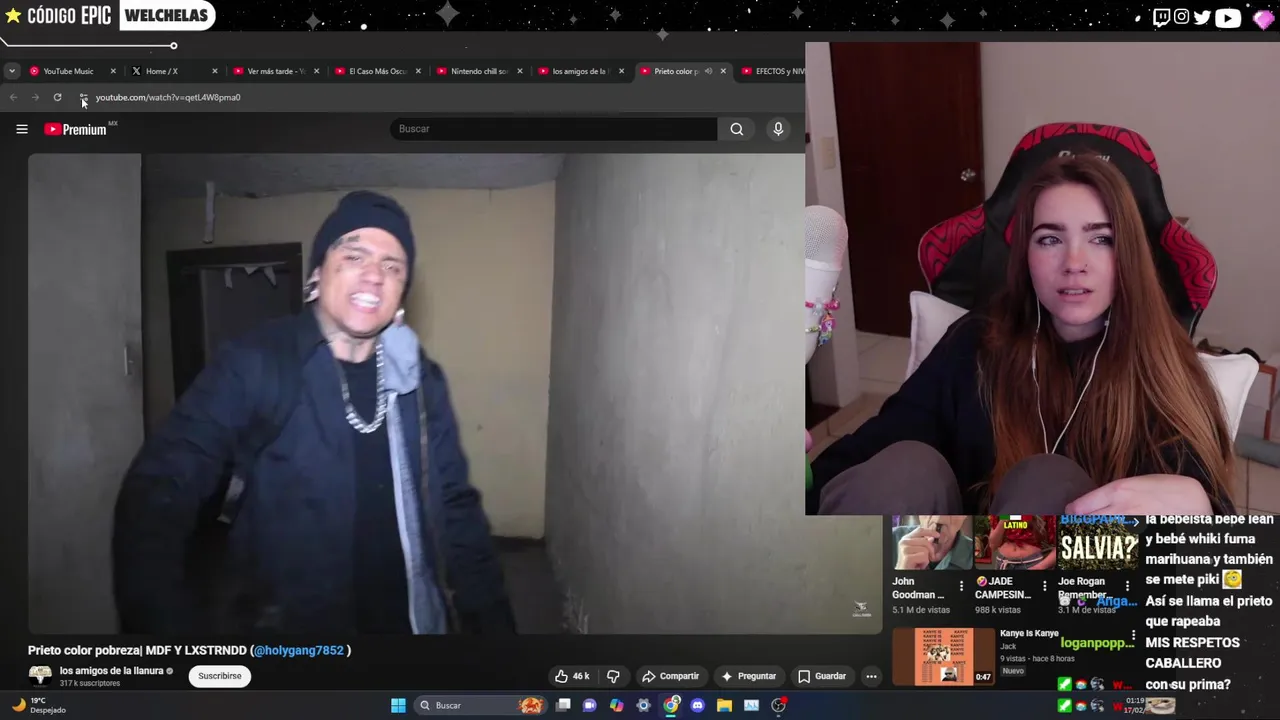Image resolution: width=1280 pixels, height=720 pixels.
Task: Click the Kanye Is Kanye video title
Action: point(1029,633)
